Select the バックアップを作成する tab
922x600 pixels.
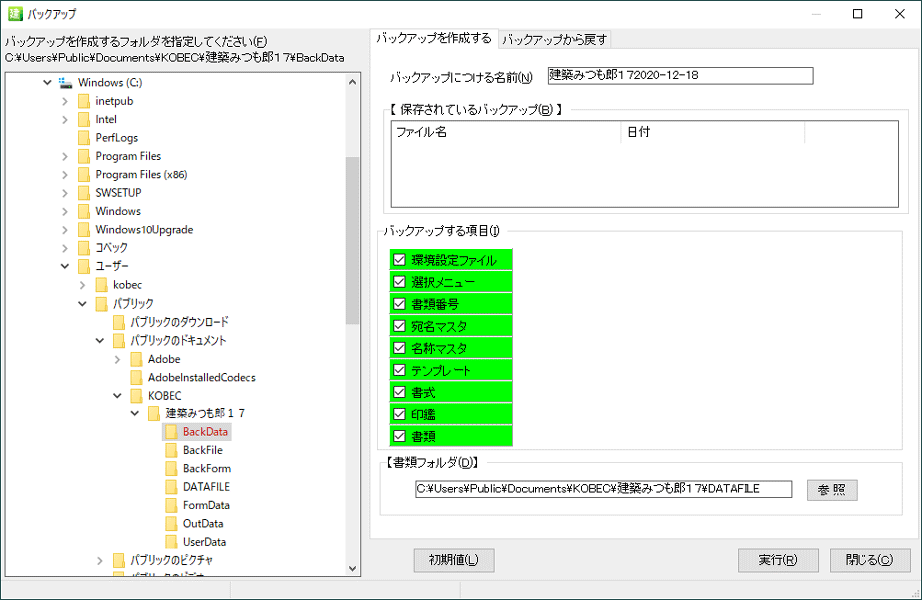(x=433, y=38)
